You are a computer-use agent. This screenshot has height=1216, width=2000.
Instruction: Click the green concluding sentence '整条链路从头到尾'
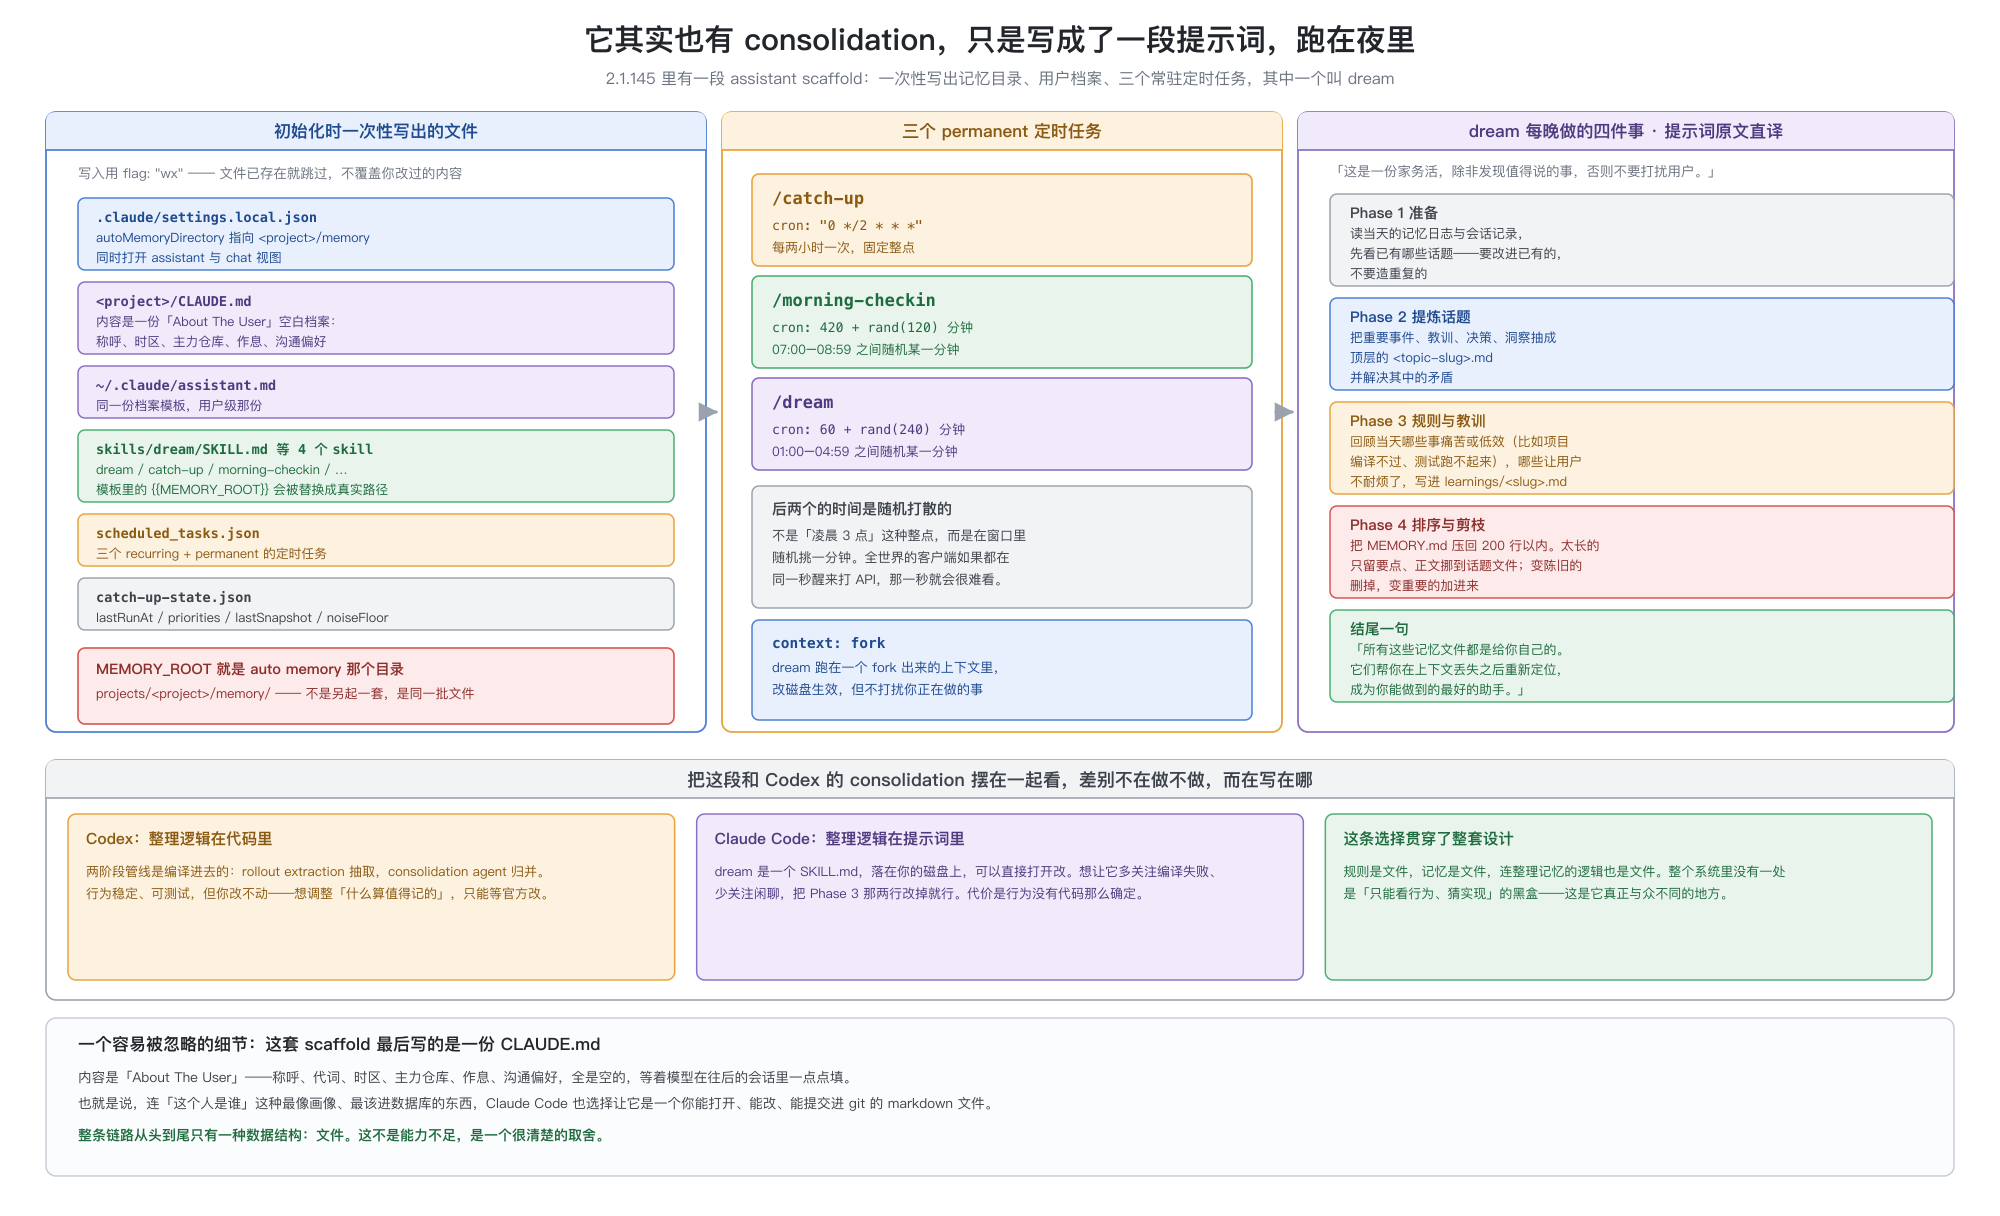pos(344,1135)
